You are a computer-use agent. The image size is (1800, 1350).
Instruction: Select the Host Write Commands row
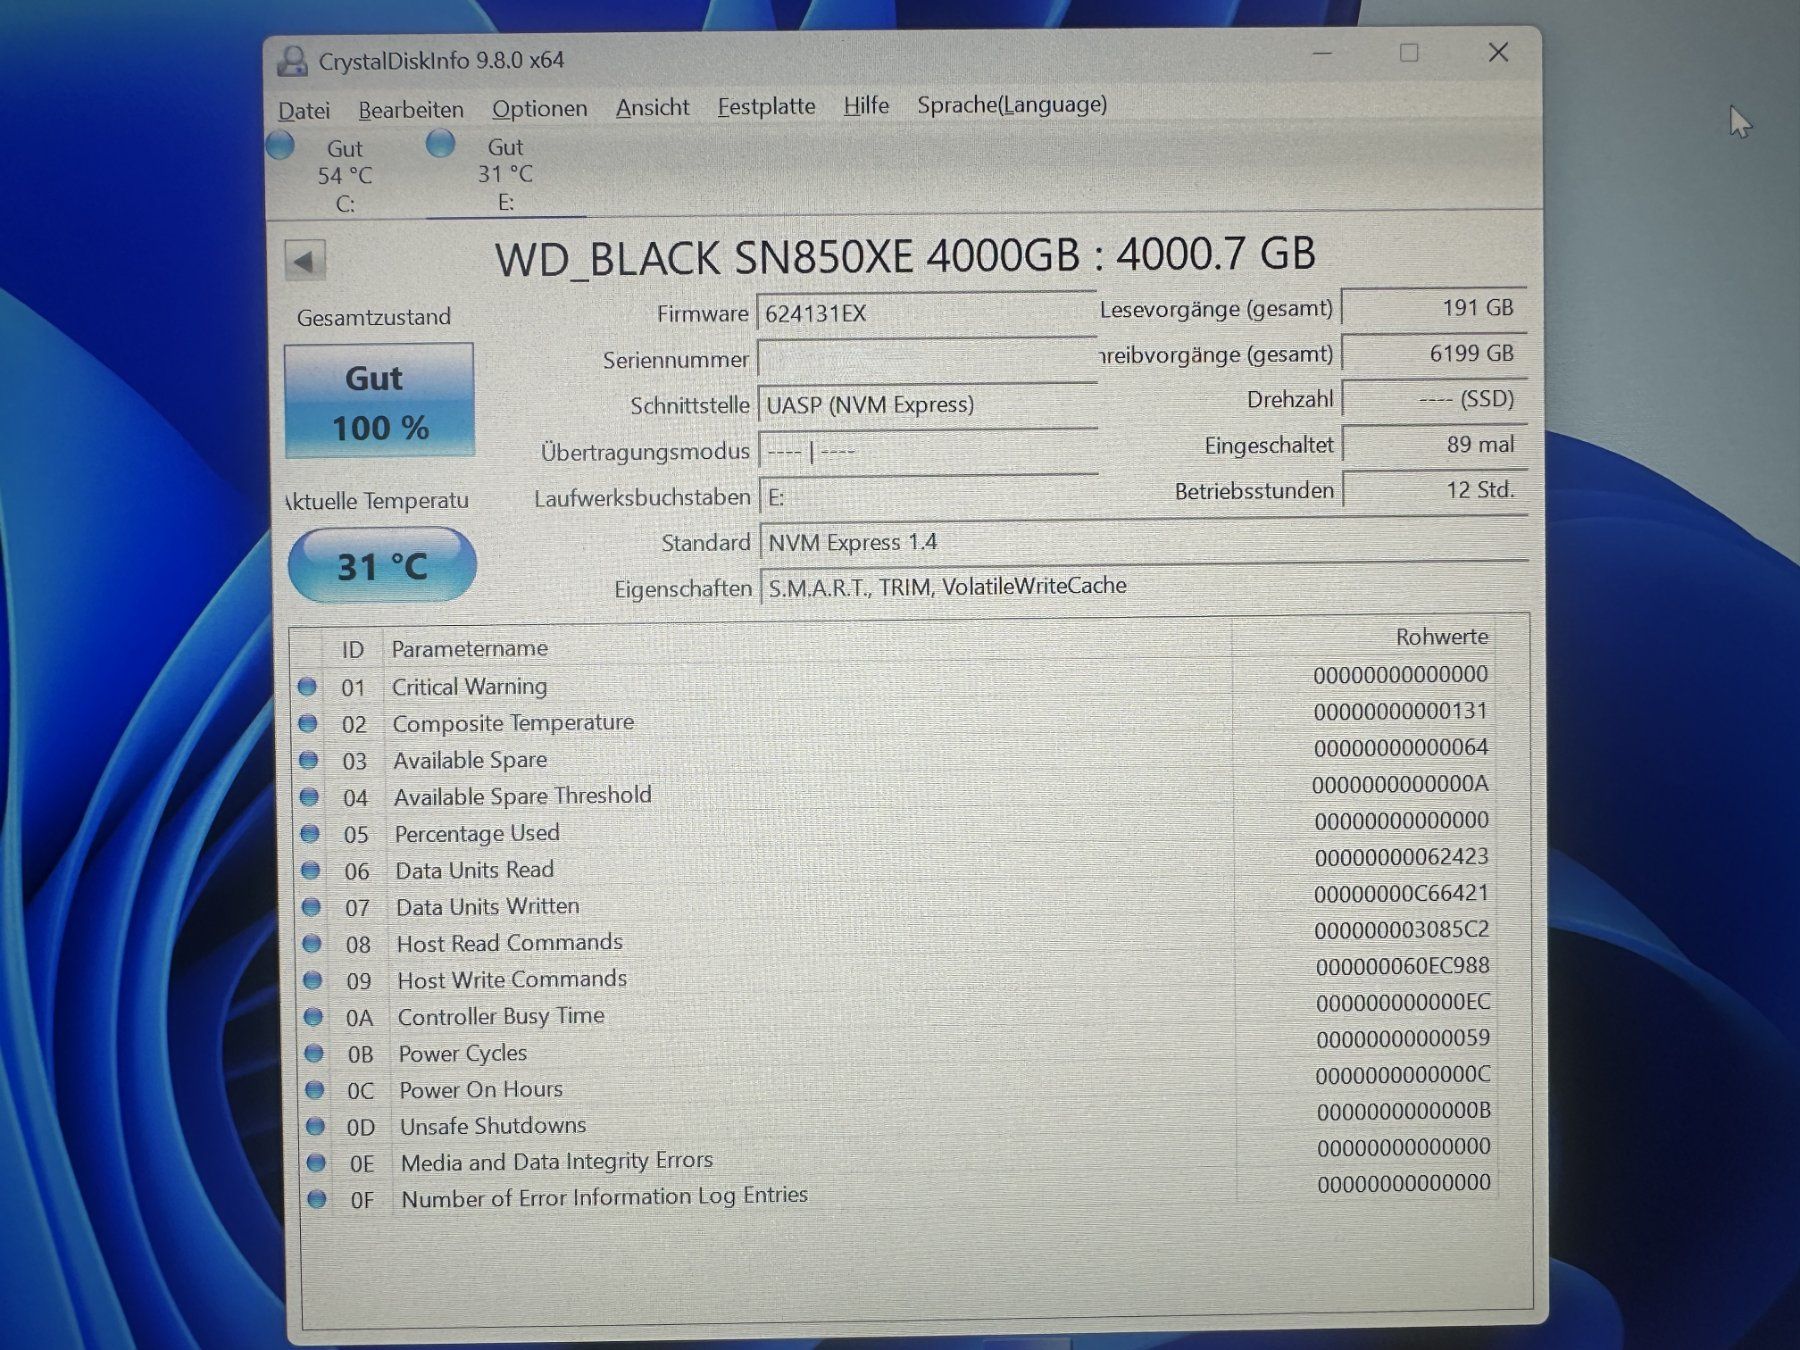(x=898, y=974)
